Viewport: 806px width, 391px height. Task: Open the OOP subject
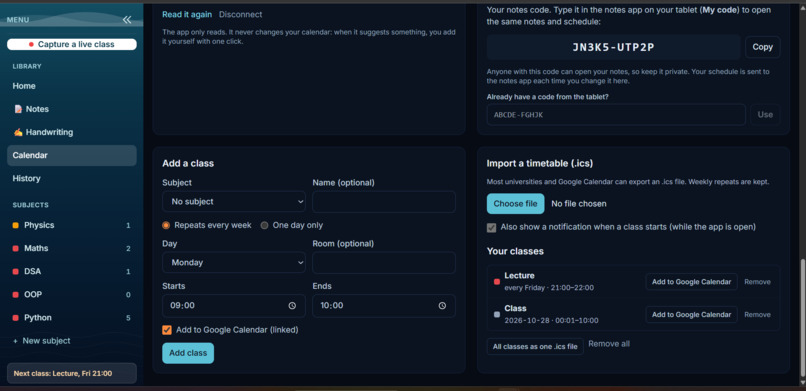pos(72,294)
